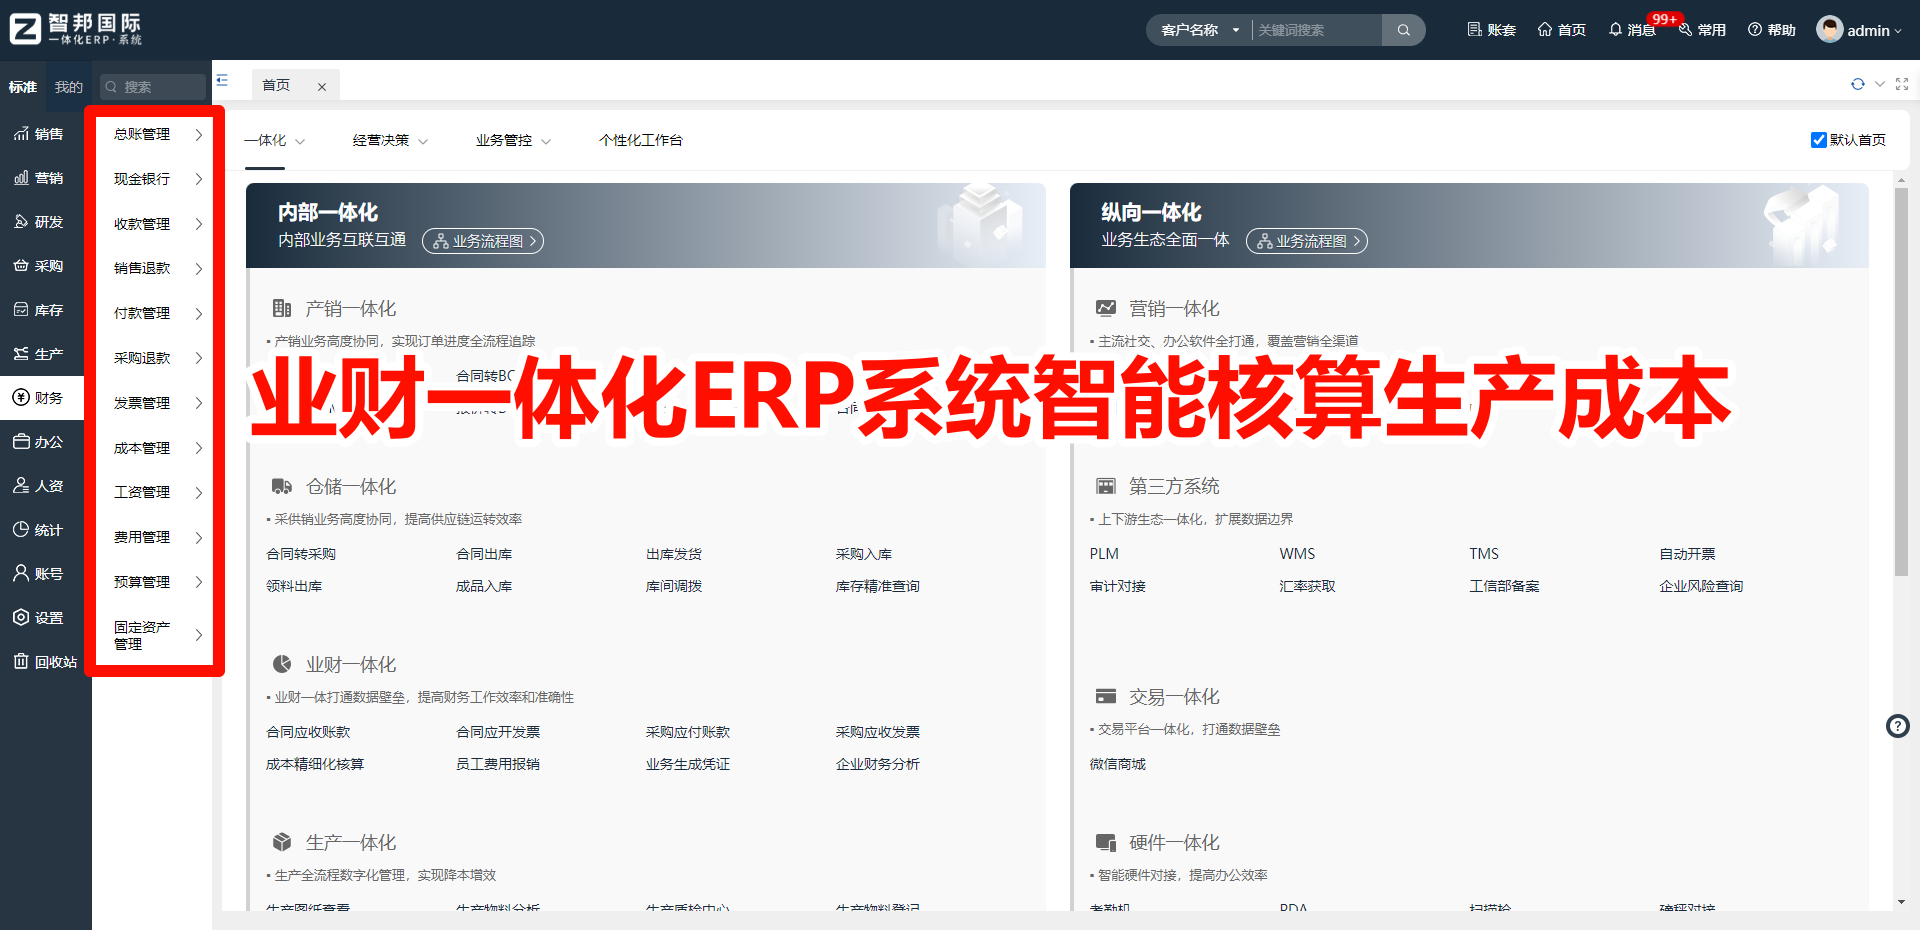Image resolution: width=1920 pixels, height=930 pixels.
Task: Click the 关键词搜索 input field
Action: 1316,30
